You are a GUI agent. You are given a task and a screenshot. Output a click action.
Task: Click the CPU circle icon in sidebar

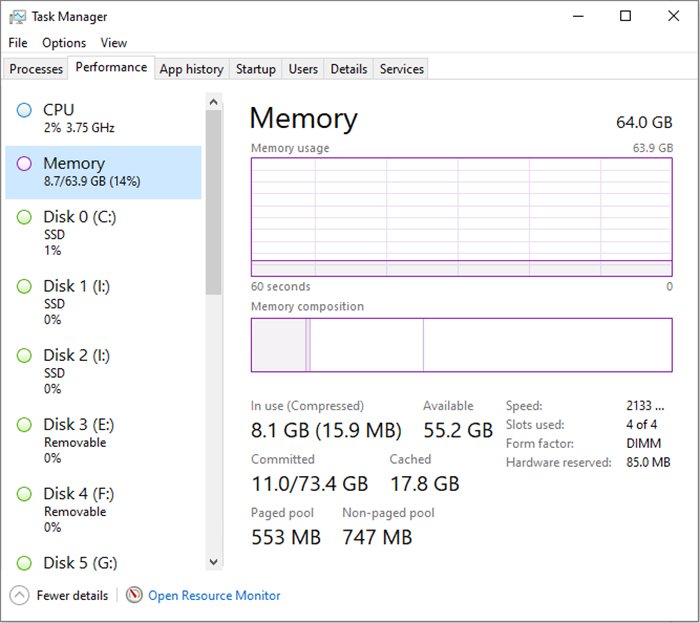click(24, 110)
